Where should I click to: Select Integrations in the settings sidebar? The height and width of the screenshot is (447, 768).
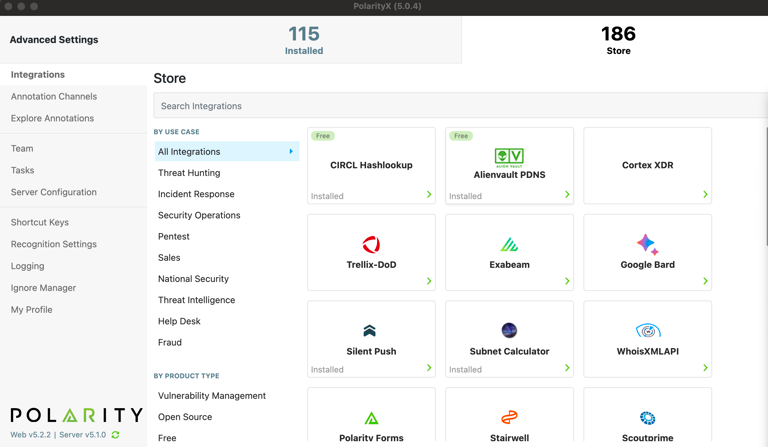tap(73, 74)
